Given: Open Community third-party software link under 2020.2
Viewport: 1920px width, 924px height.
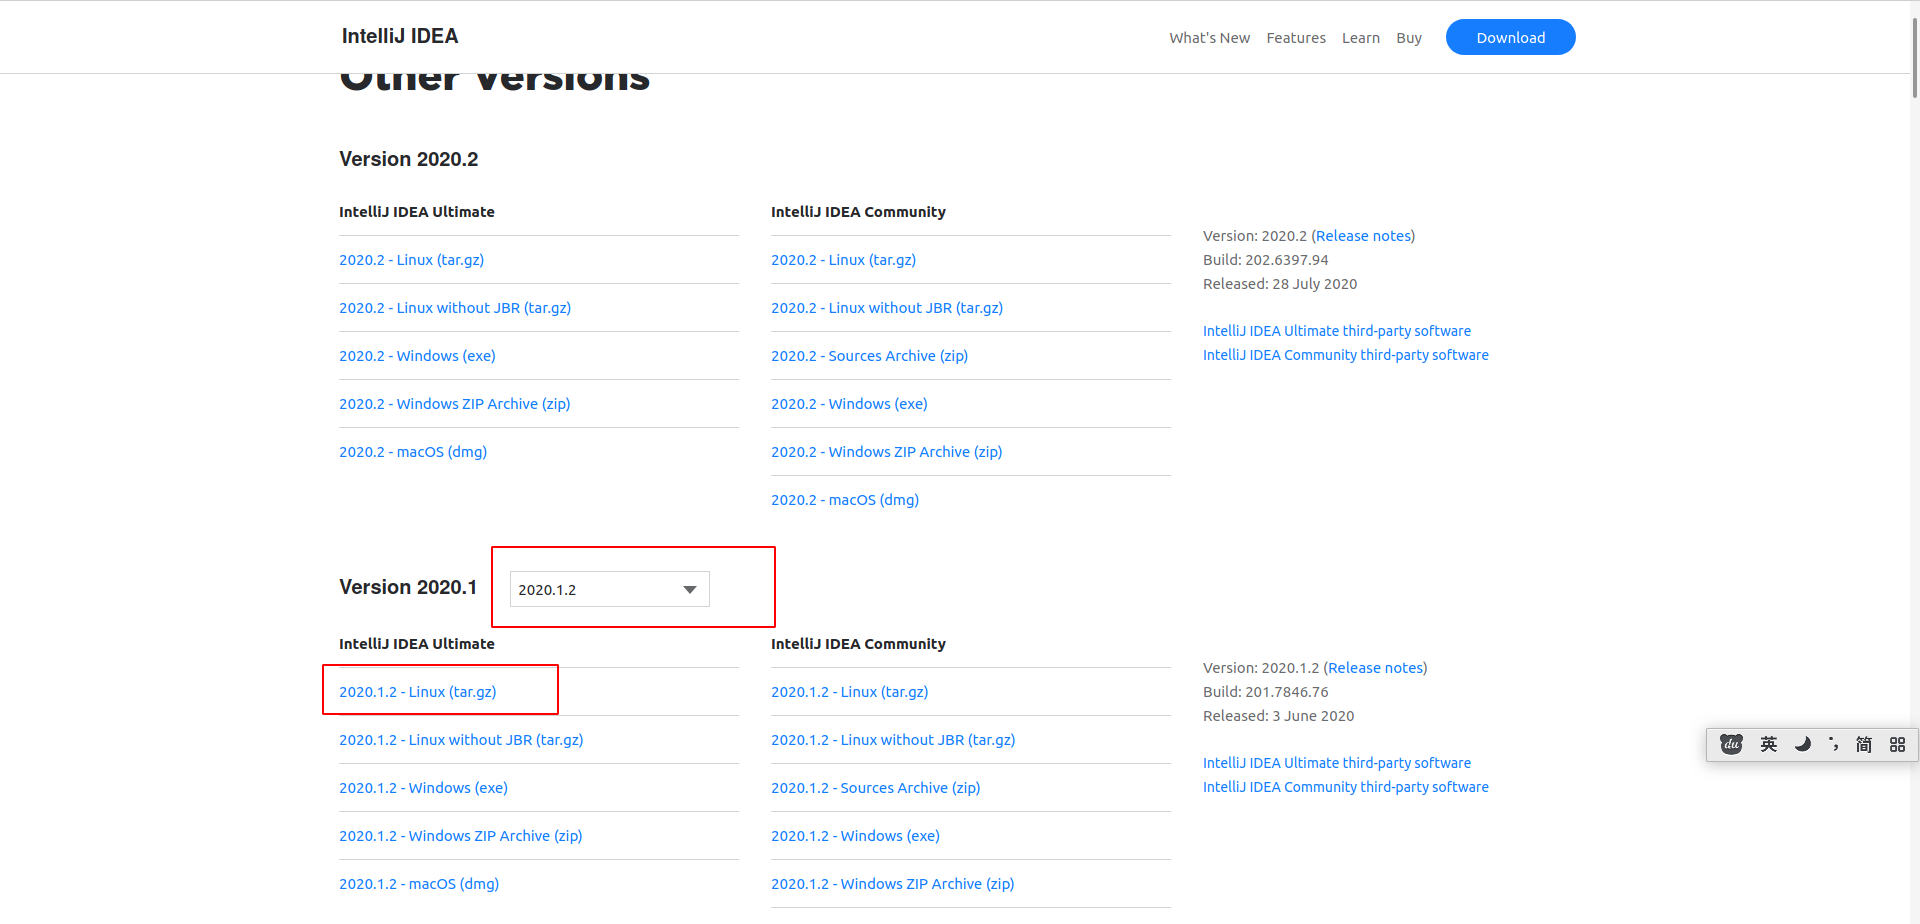Looking at the screenshot, I should click(1346, 355).
